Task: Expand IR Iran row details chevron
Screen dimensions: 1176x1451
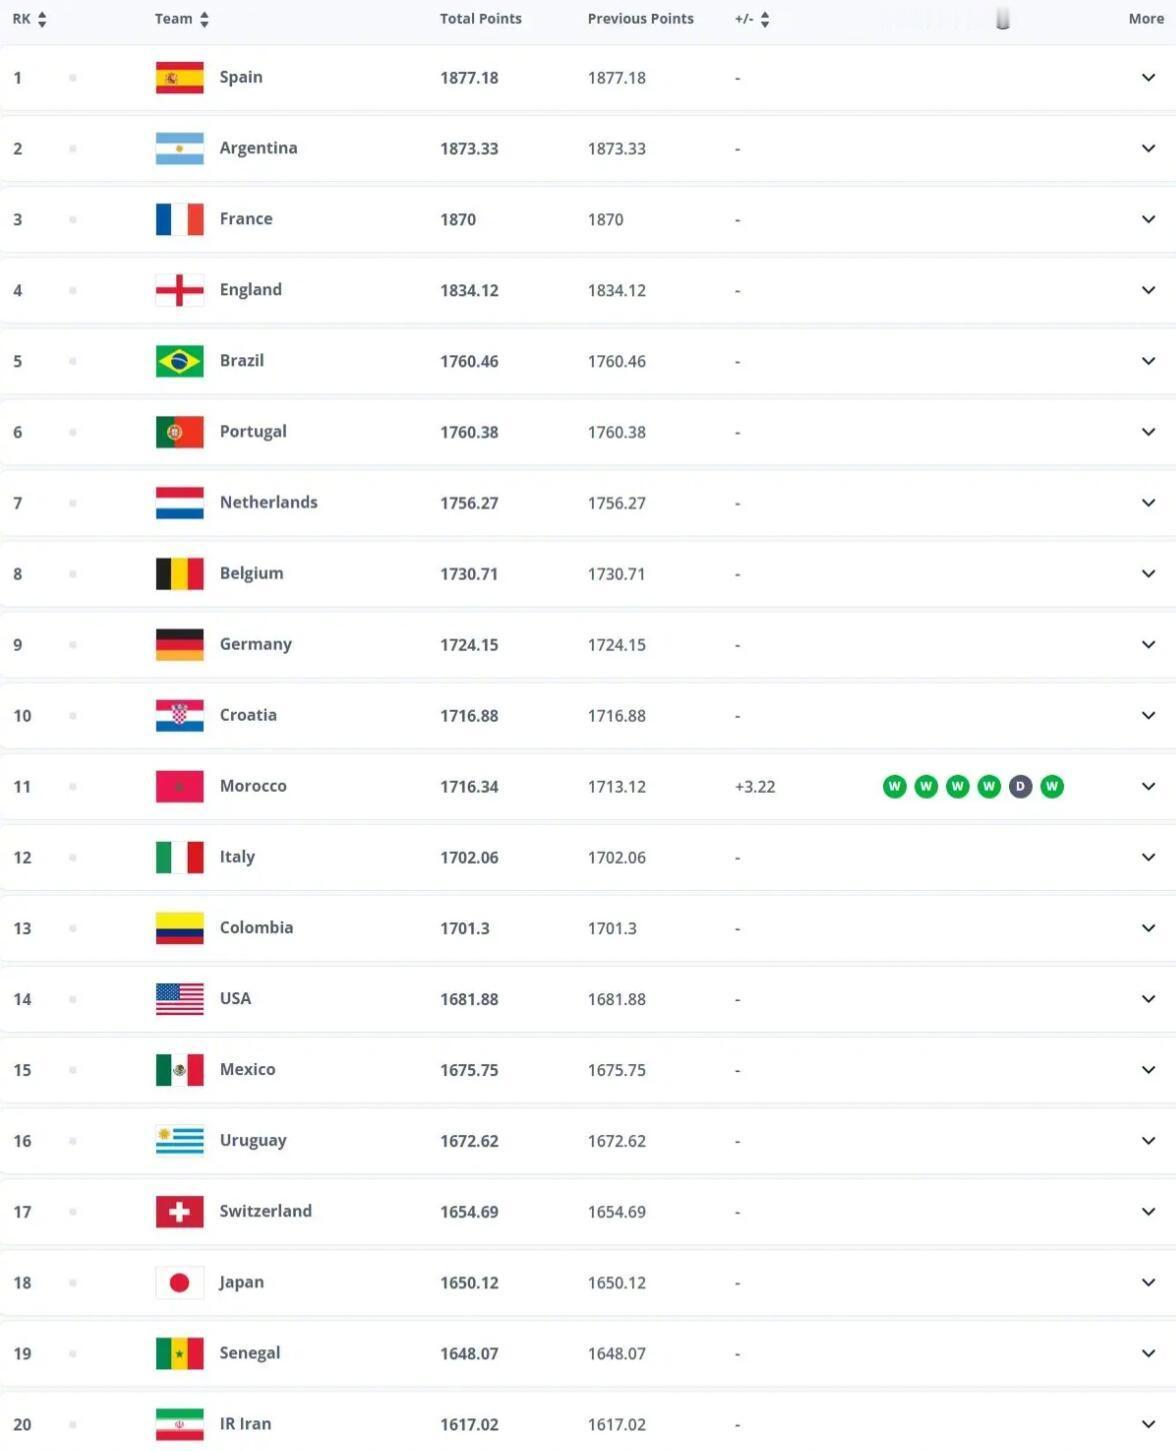Action: point(1148,1424)
